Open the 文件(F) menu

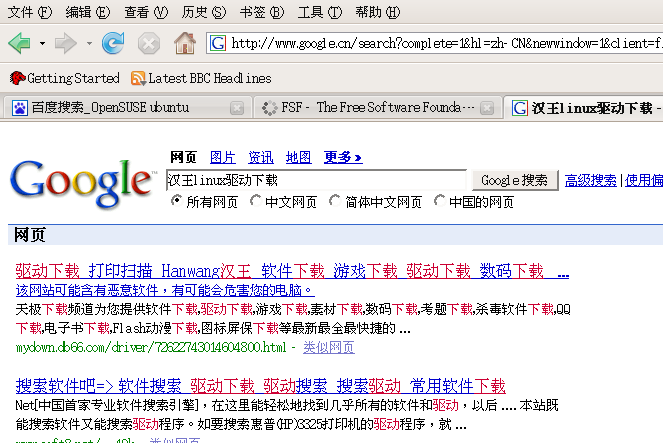pyautogui.click(x=30, y=12)
